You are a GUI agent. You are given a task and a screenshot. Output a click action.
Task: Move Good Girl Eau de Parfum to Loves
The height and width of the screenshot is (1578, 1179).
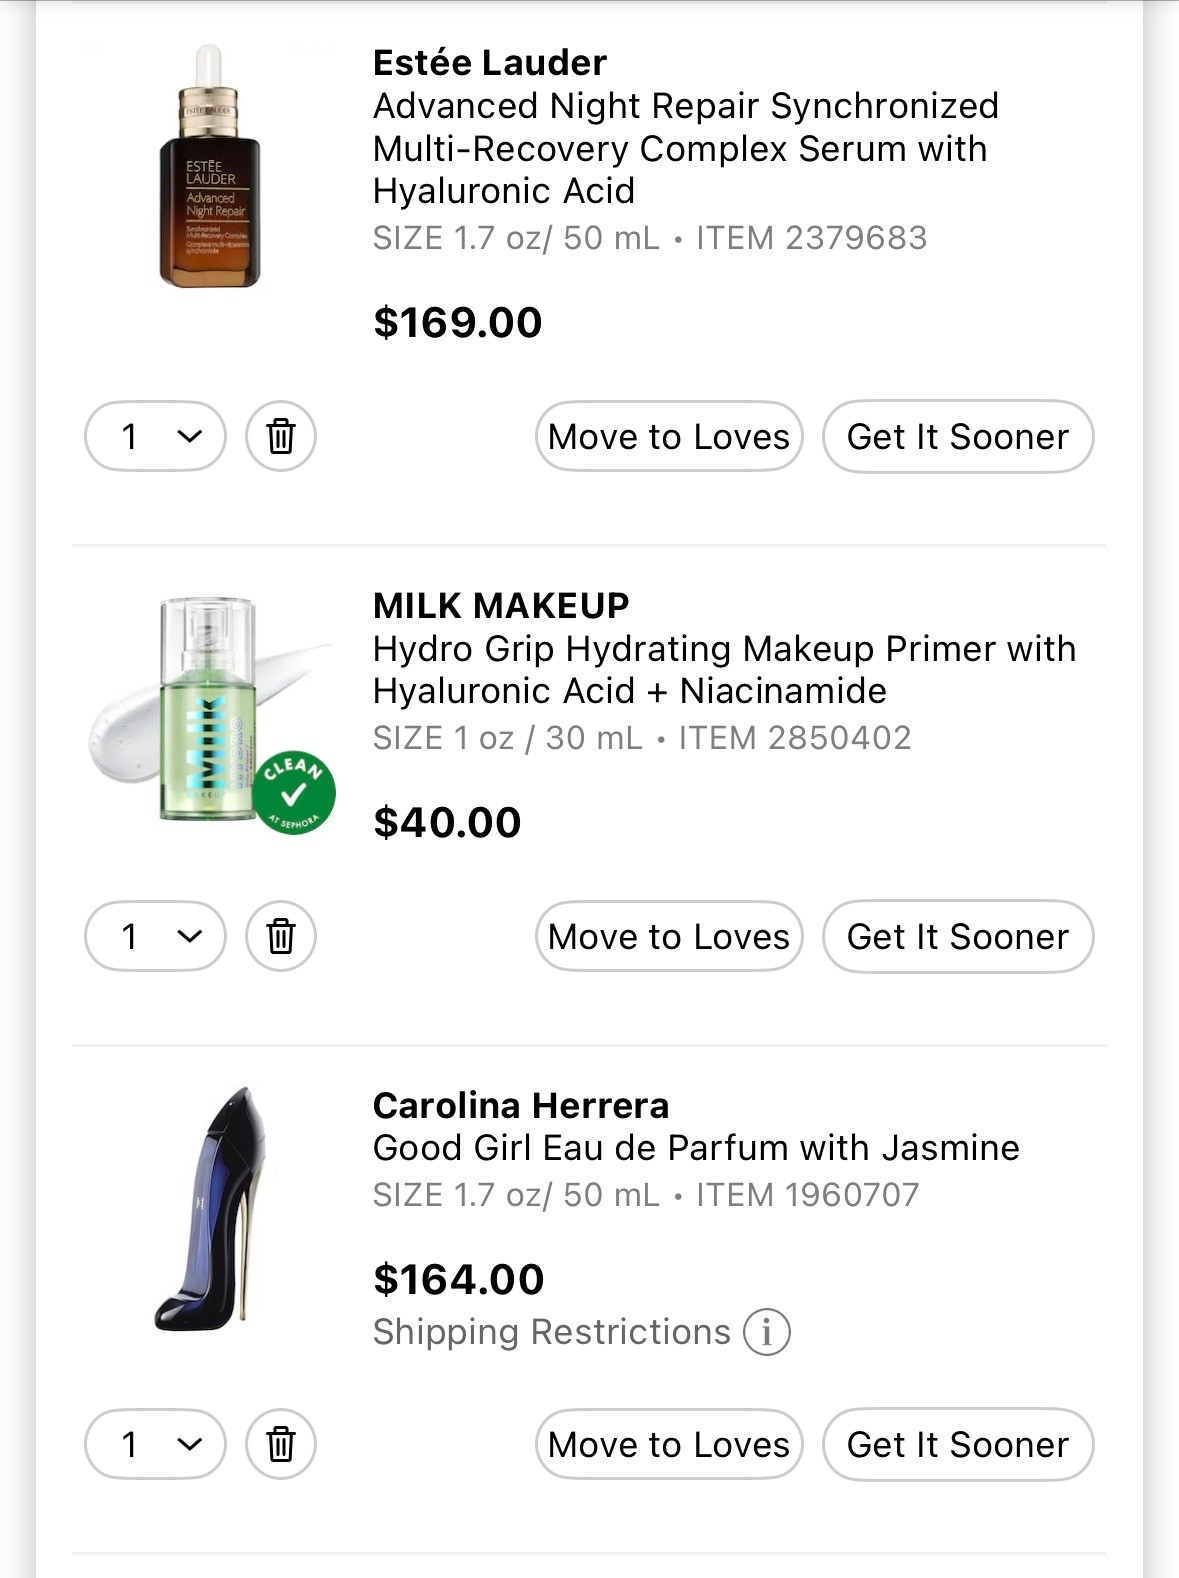point(669,1445)
